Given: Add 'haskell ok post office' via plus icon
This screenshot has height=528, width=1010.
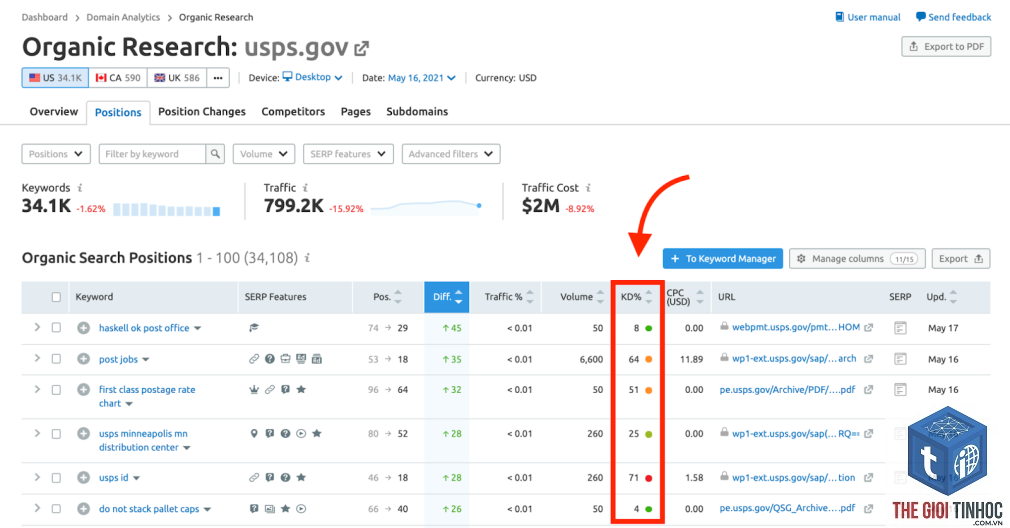Looking at the screenshot, I should click(83, 328).
